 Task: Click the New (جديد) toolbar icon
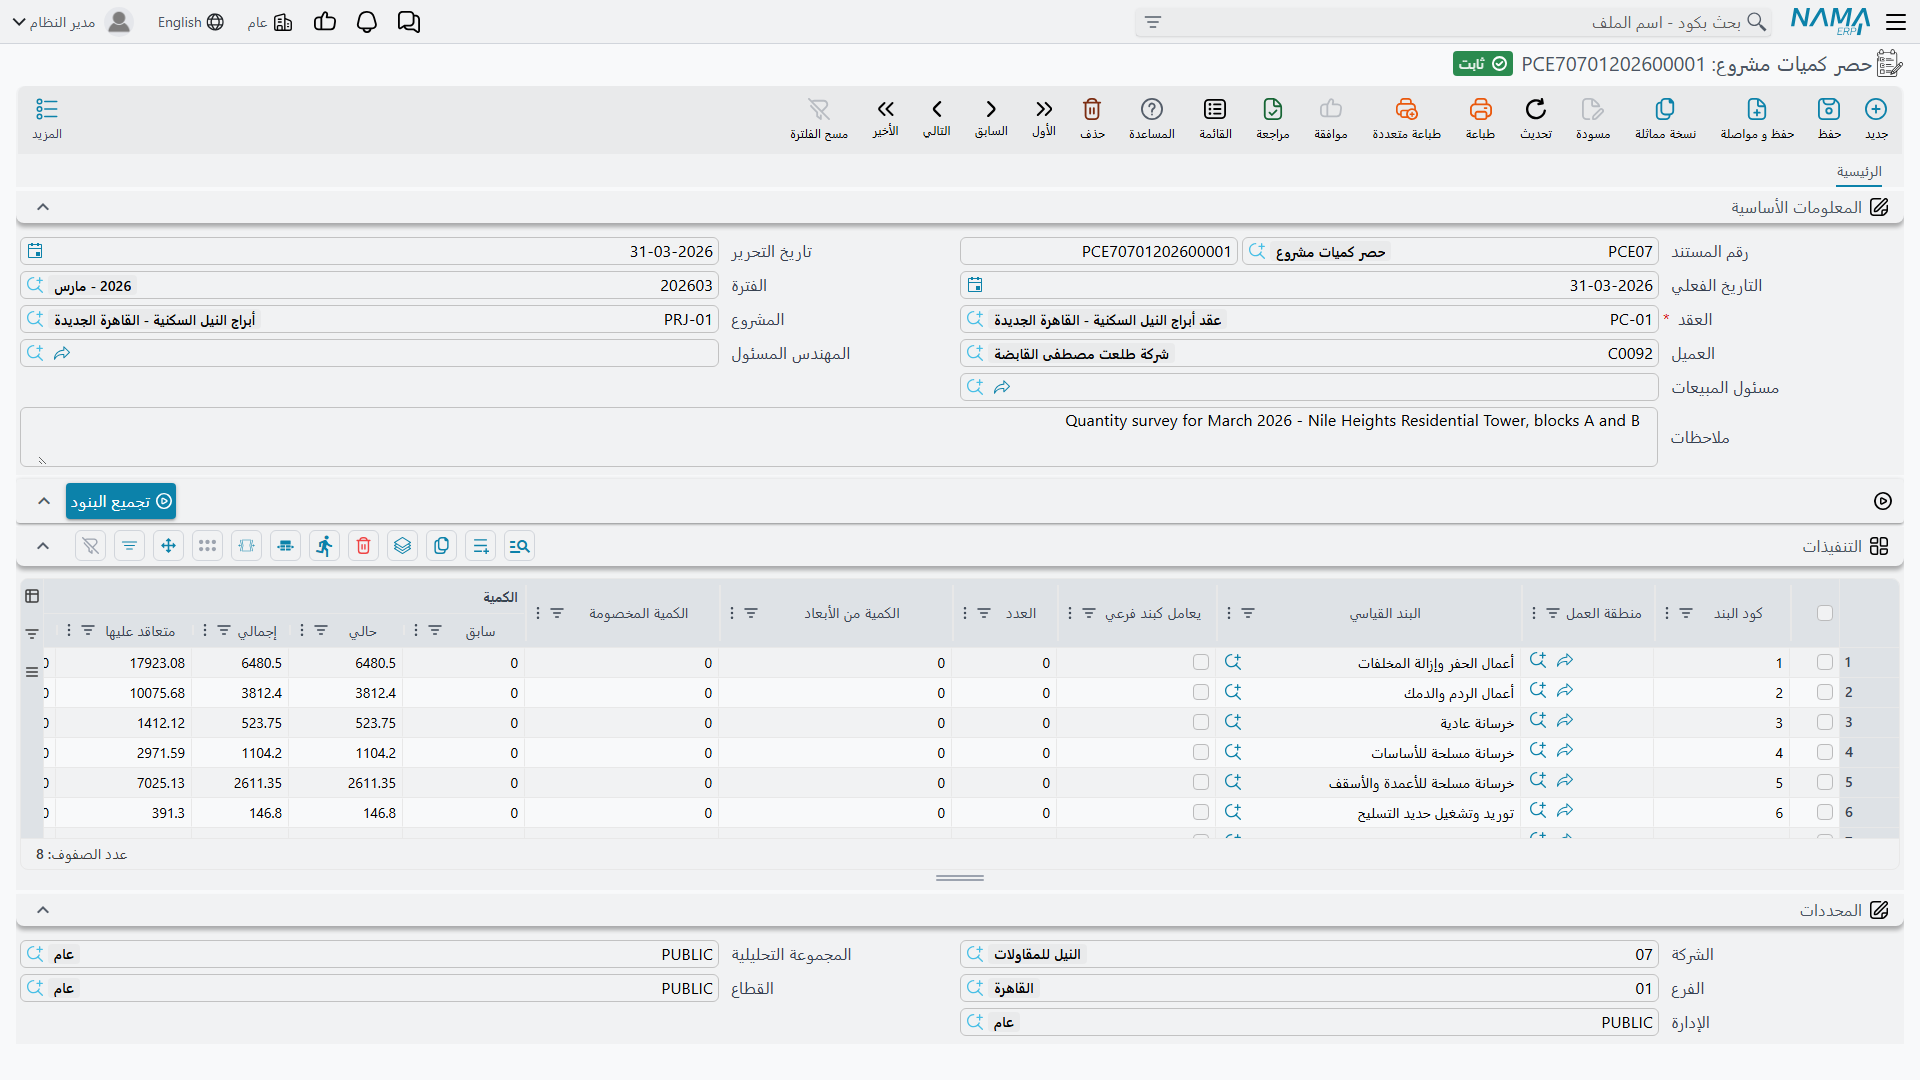tap(1876, 109)
